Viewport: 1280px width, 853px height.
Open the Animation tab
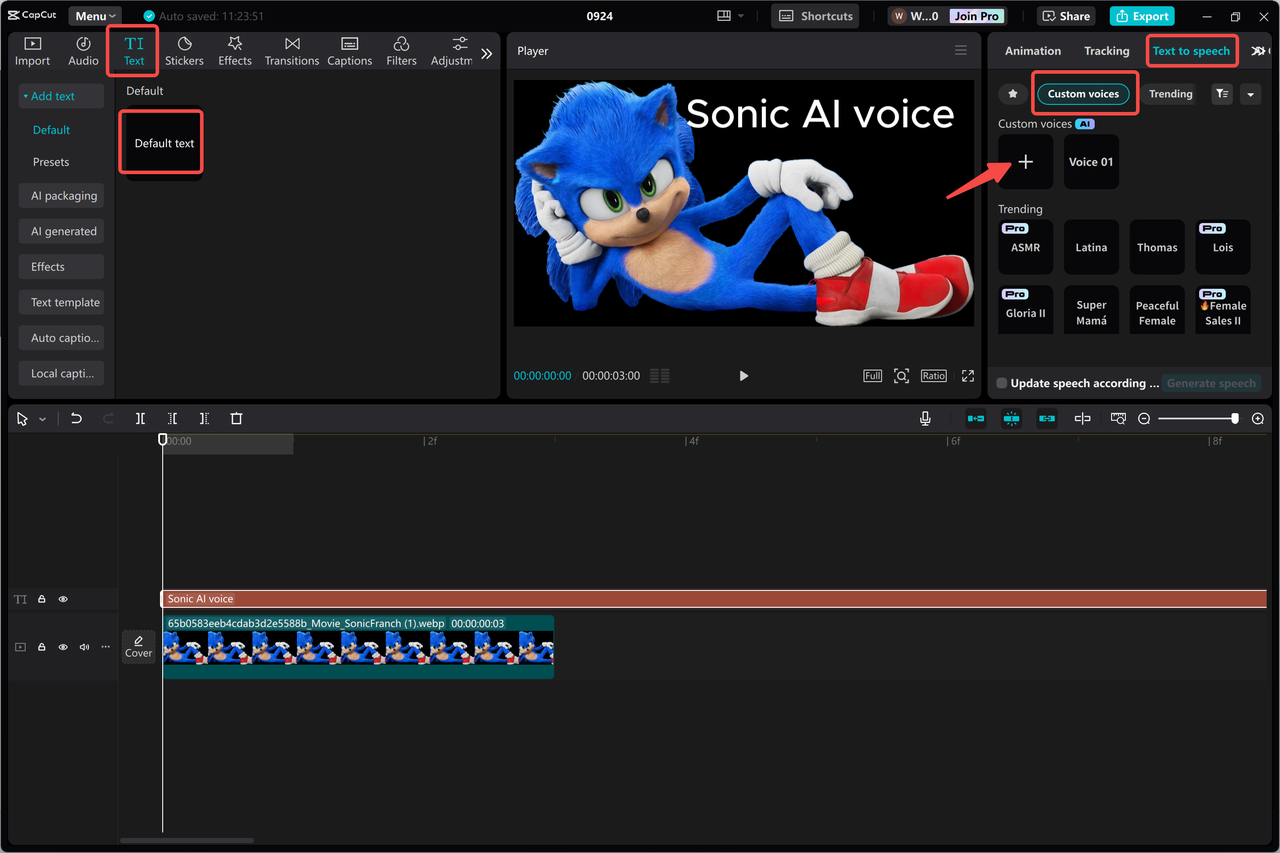coord(1032,50)
